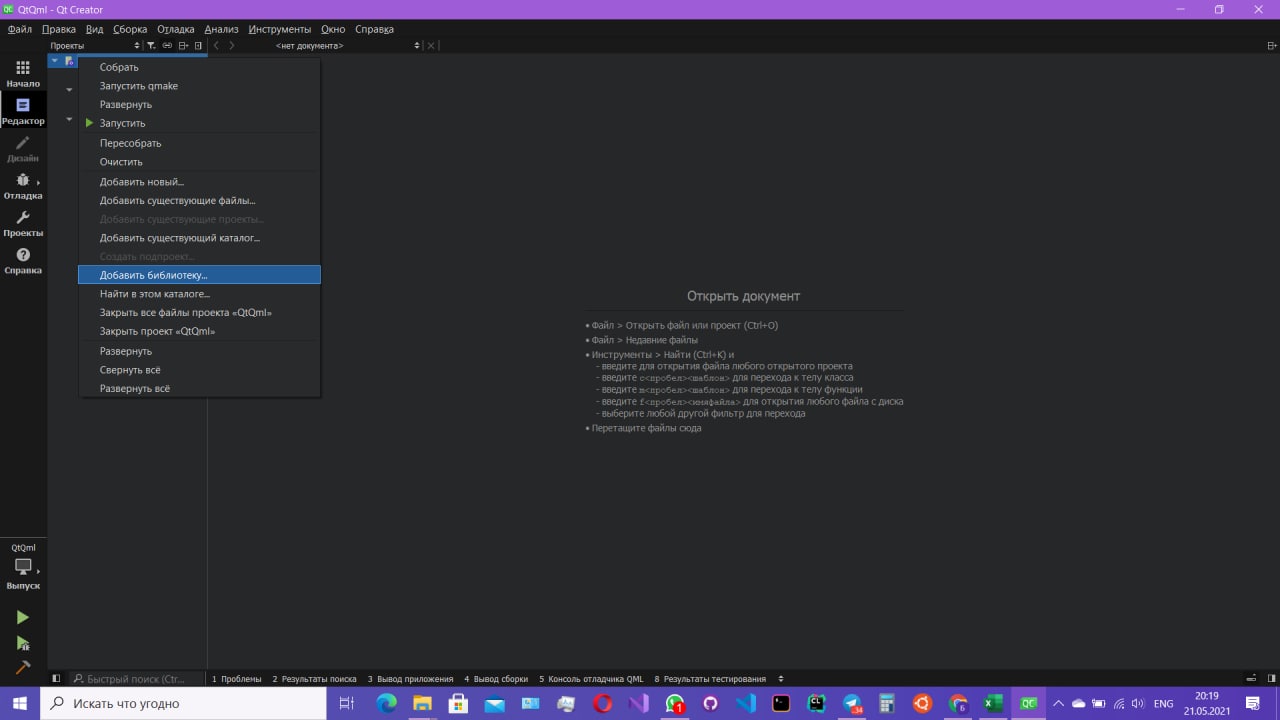Select Добавить библиотеку... menu entry

point(199,275)
